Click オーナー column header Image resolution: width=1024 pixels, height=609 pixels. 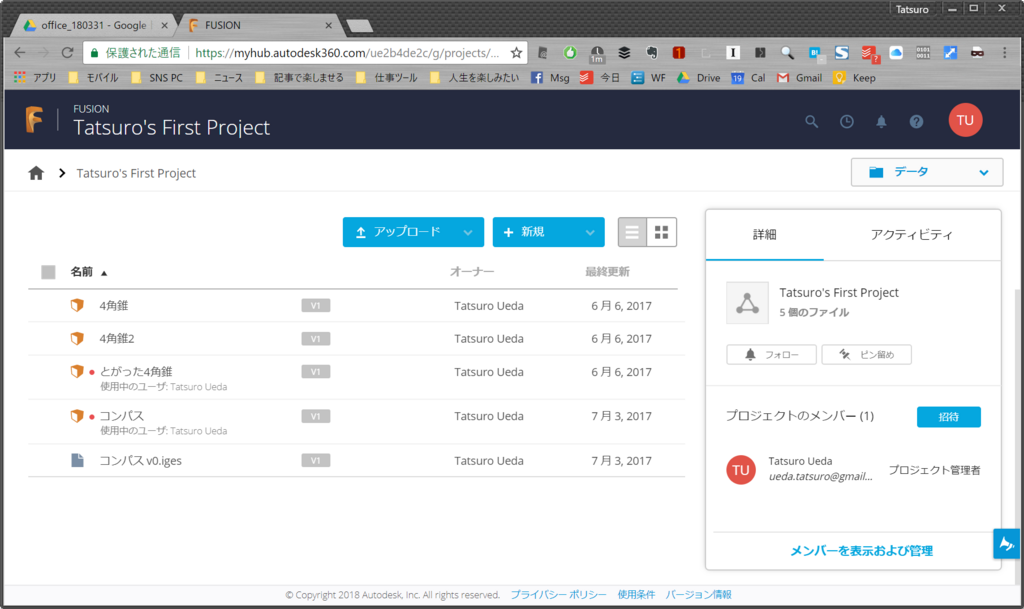tap(472, 272)
